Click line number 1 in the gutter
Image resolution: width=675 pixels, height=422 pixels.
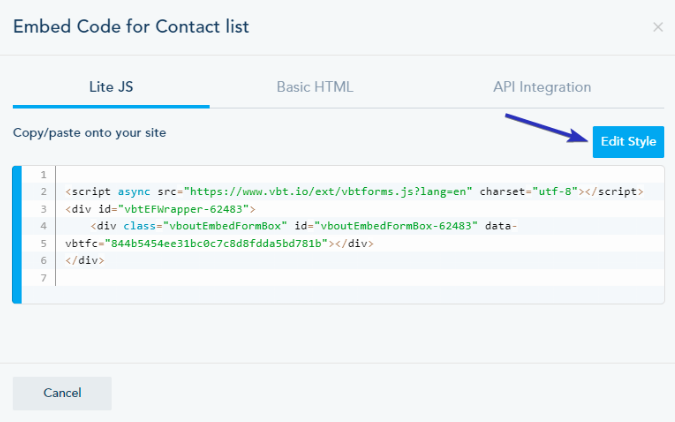tap(43, 175)
